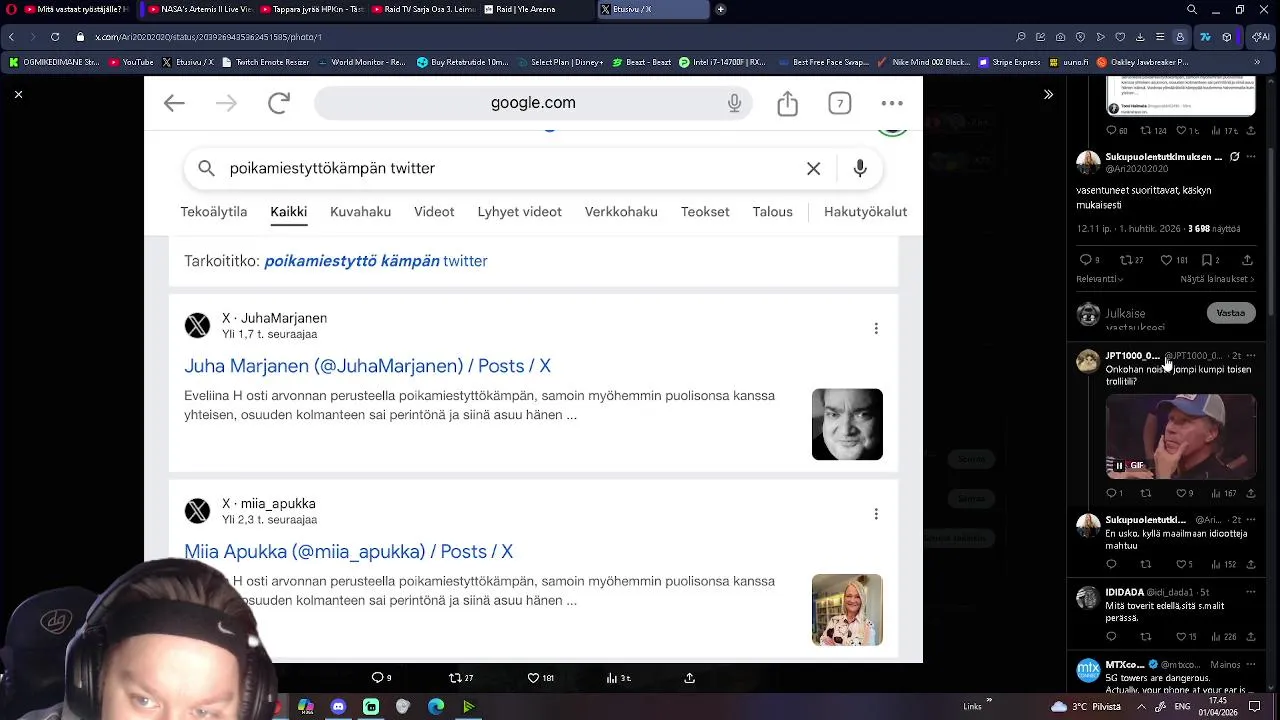Click the Opera menu logo
This screenshot has height=720, width=1280.
point(10,9)
